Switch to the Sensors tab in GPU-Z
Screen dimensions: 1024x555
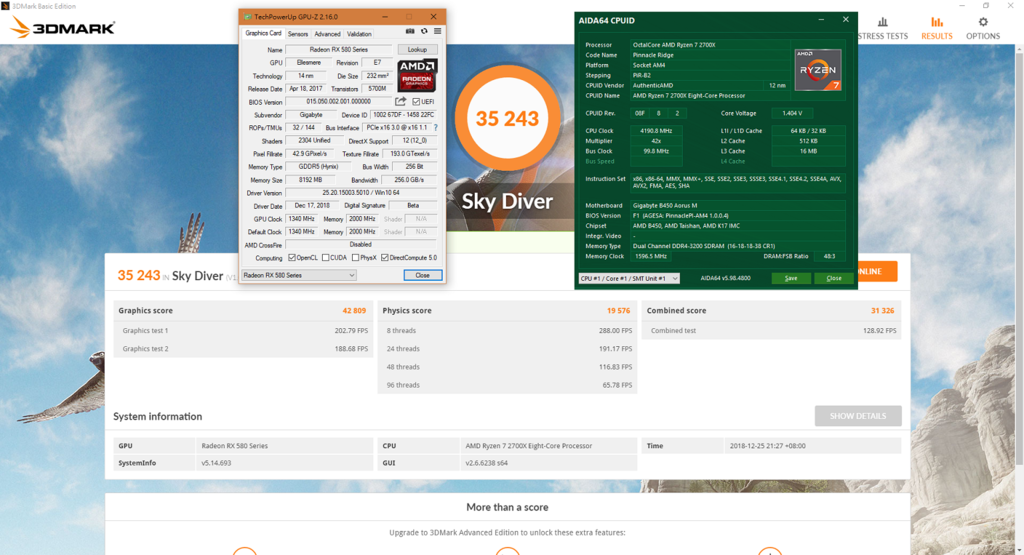298,34
